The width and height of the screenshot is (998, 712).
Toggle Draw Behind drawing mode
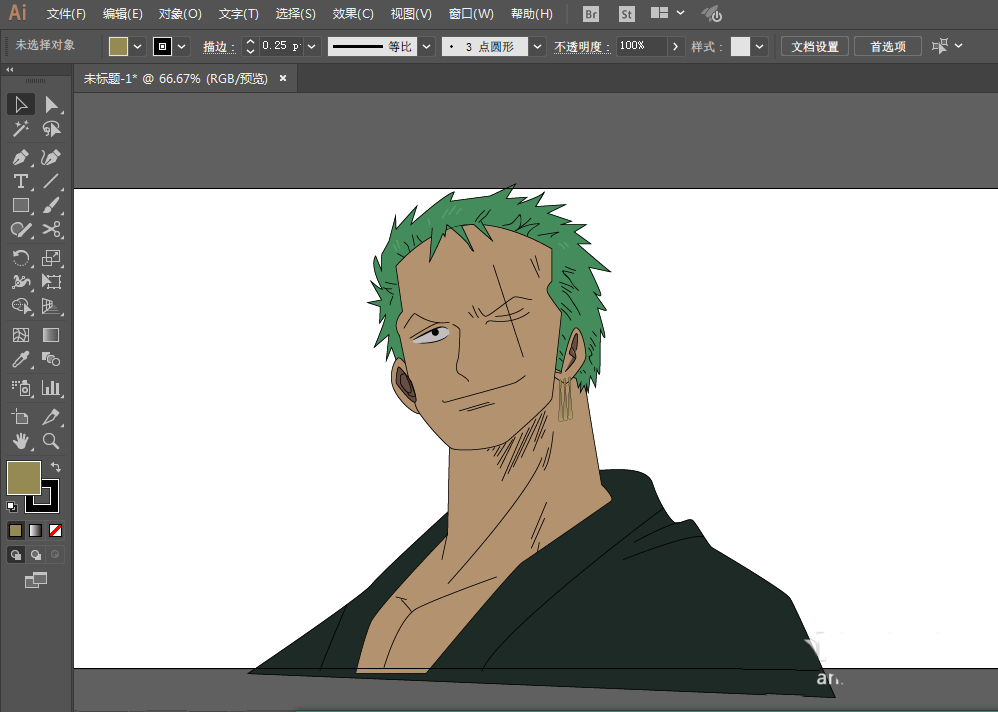pyautogui.click(x=36, y=555)
